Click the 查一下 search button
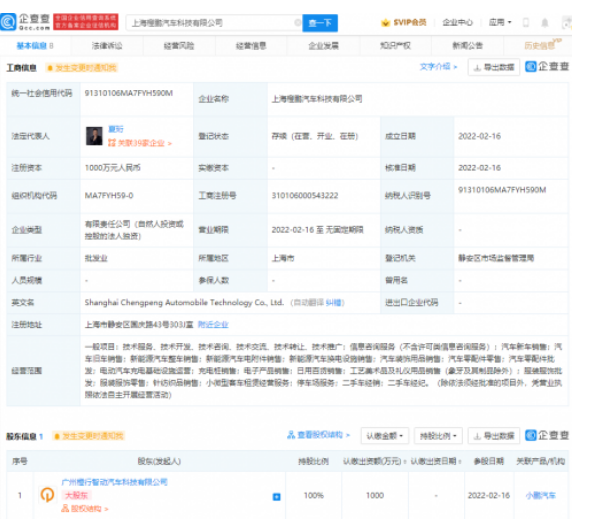Image resolution: width=615 pixels, height=520 pixels. (x=320, y=23)
